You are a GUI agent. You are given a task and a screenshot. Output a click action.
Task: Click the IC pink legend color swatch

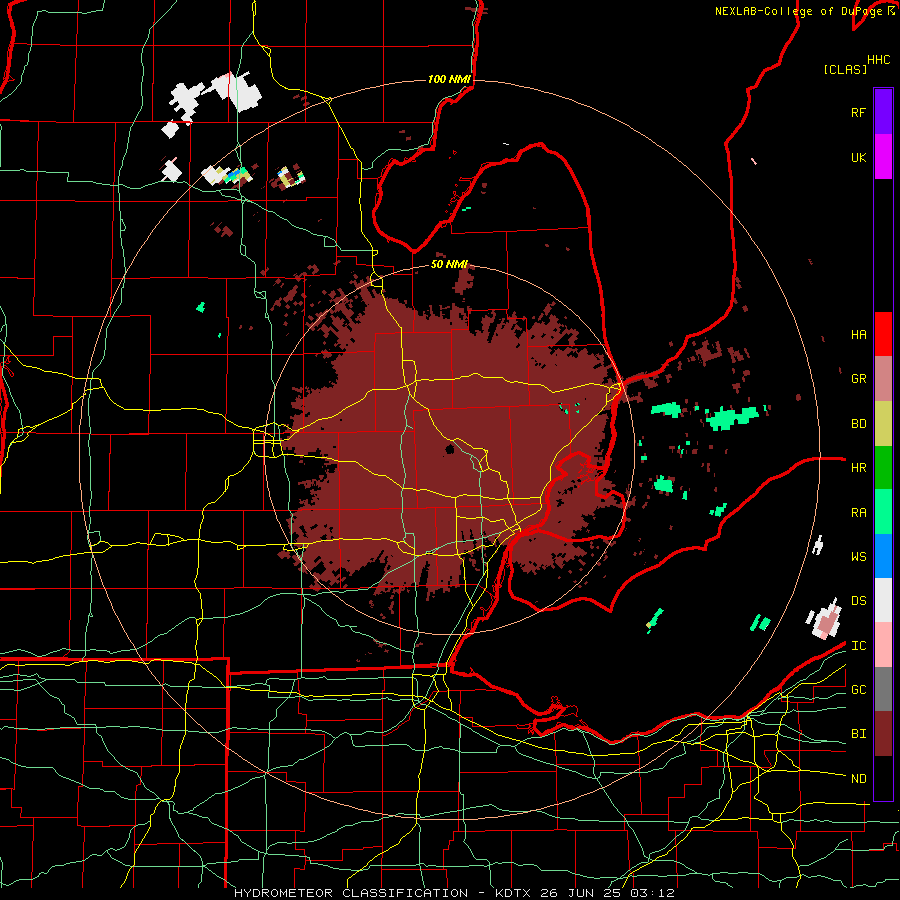click(883, 645)
